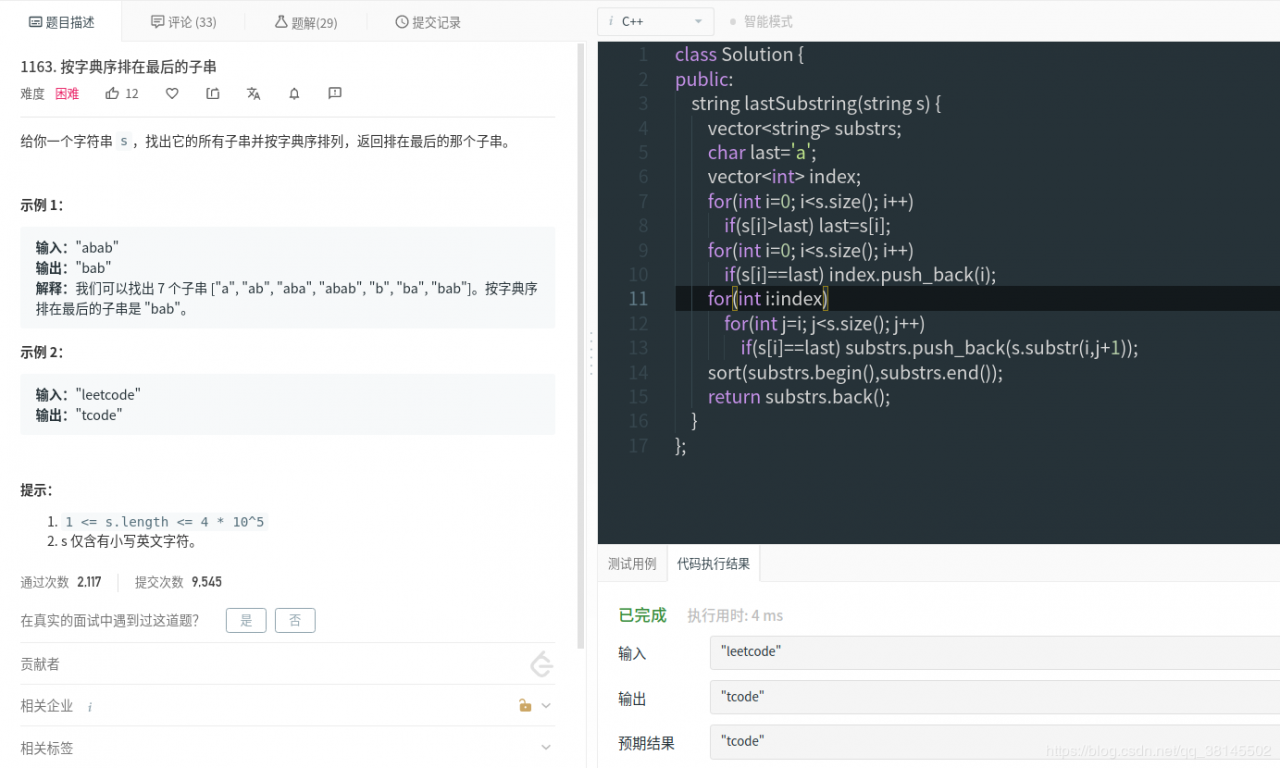Viewport: 1280px width, 768px height.
Task: Open the C++ language dropdown
Action: (656, 21)
